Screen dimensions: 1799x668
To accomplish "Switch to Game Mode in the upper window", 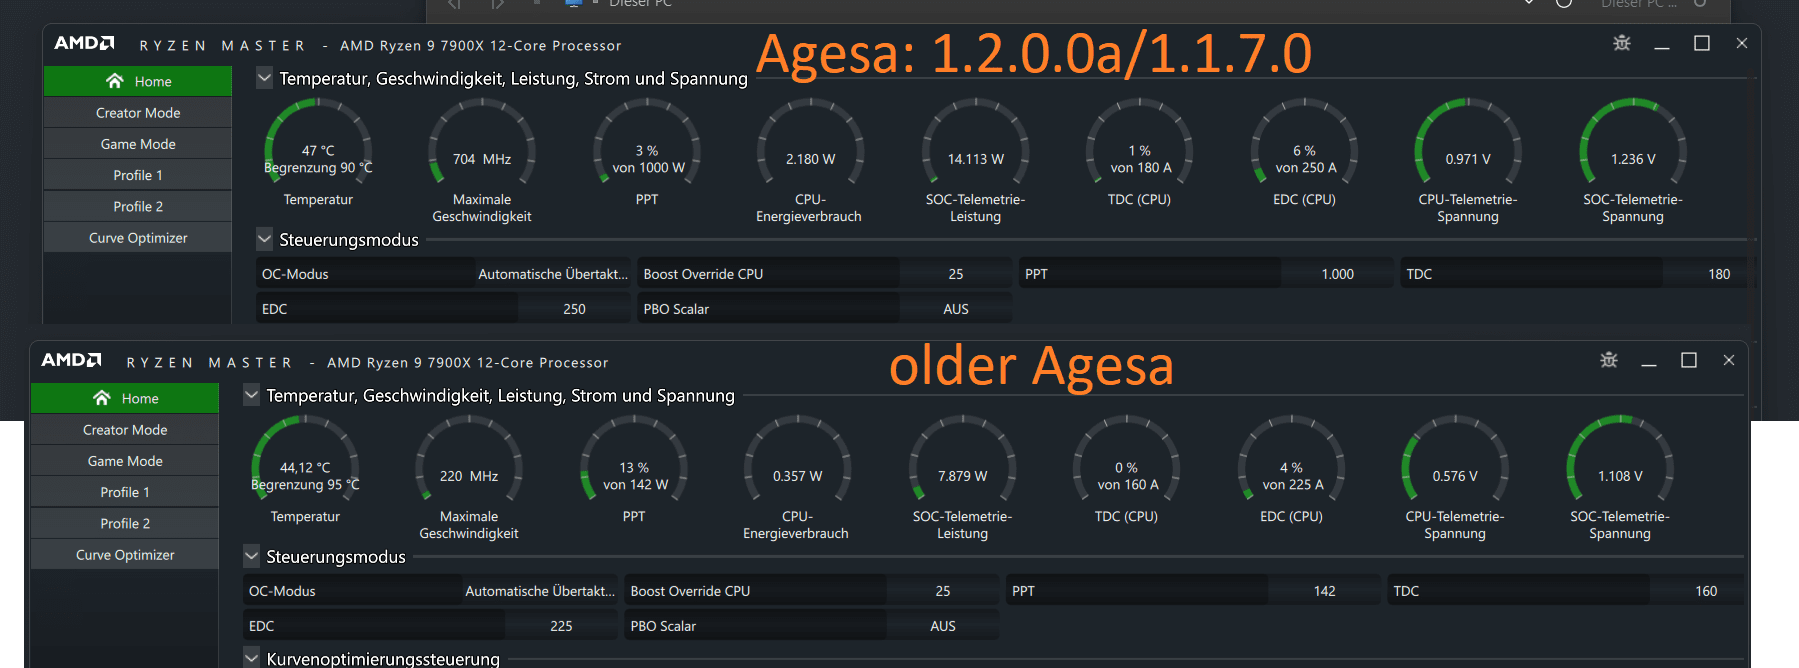I will [138, 144].
